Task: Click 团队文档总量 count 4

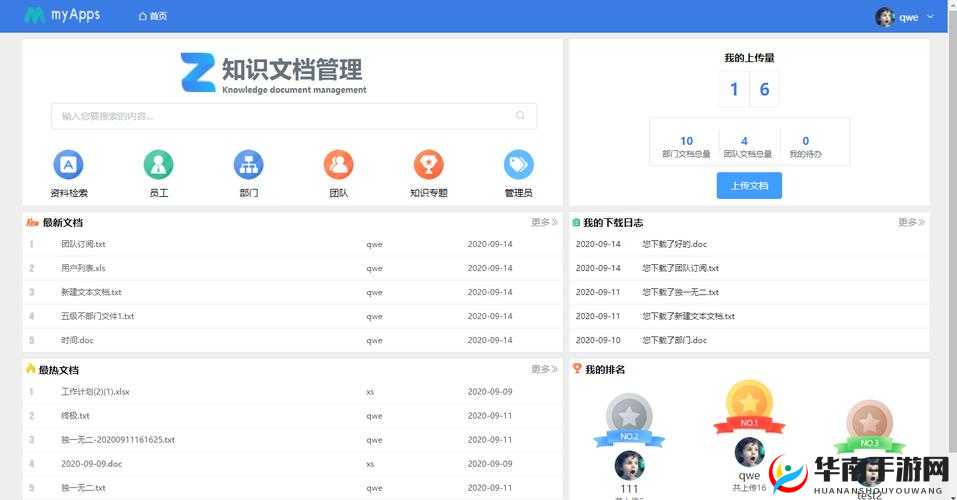Action: pos(744,141)
